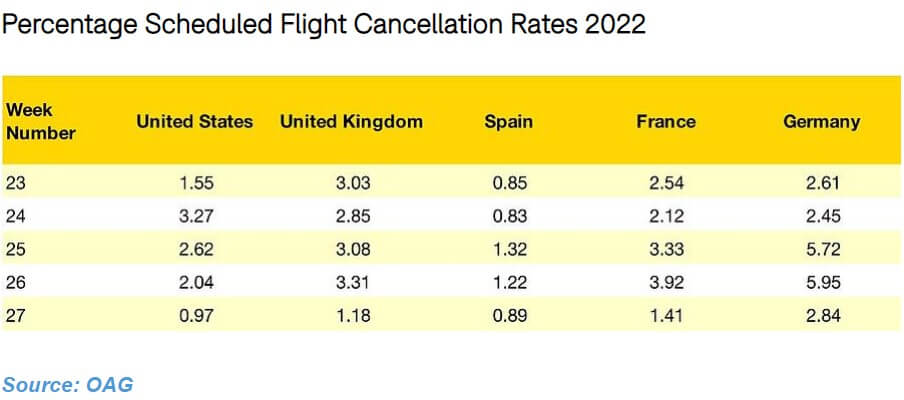This screenshot has height=400, width=904.
Task: Select week 23 row label
Action: (16, 183)
